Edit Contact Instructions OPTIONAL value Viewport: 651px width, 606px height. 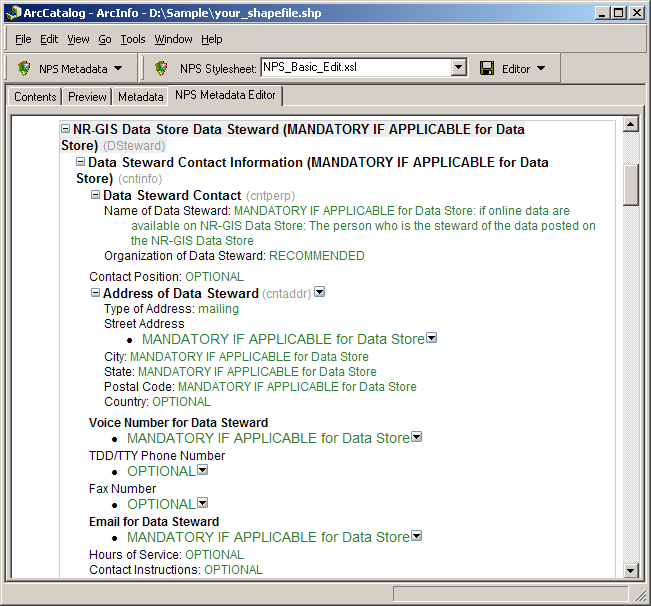point(233,570)
